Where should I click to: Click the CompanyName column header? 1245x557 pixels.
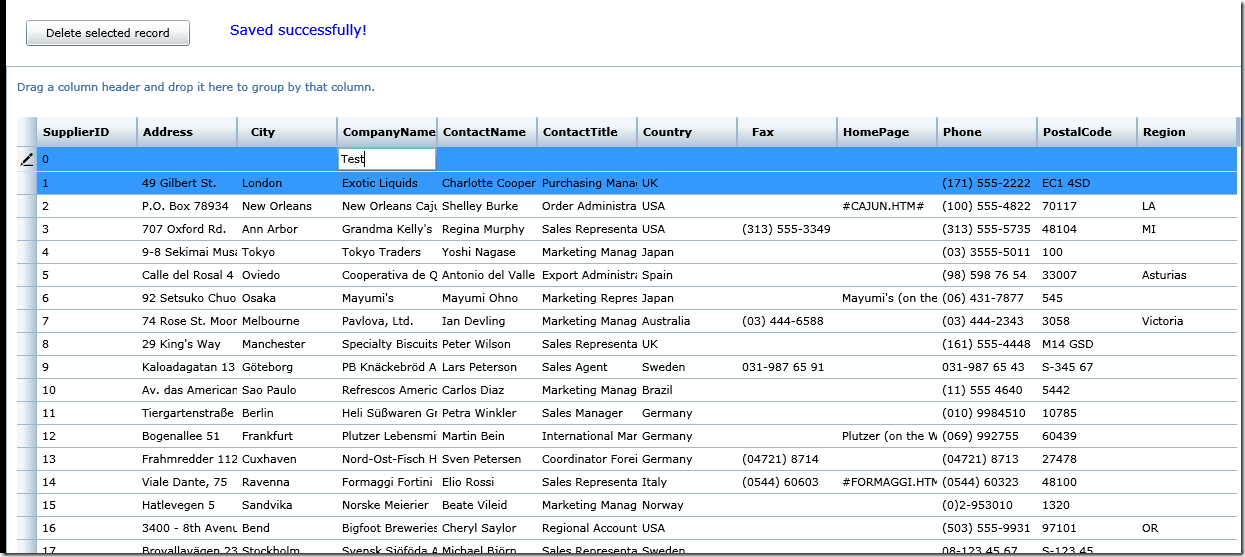tap(387, 132)
